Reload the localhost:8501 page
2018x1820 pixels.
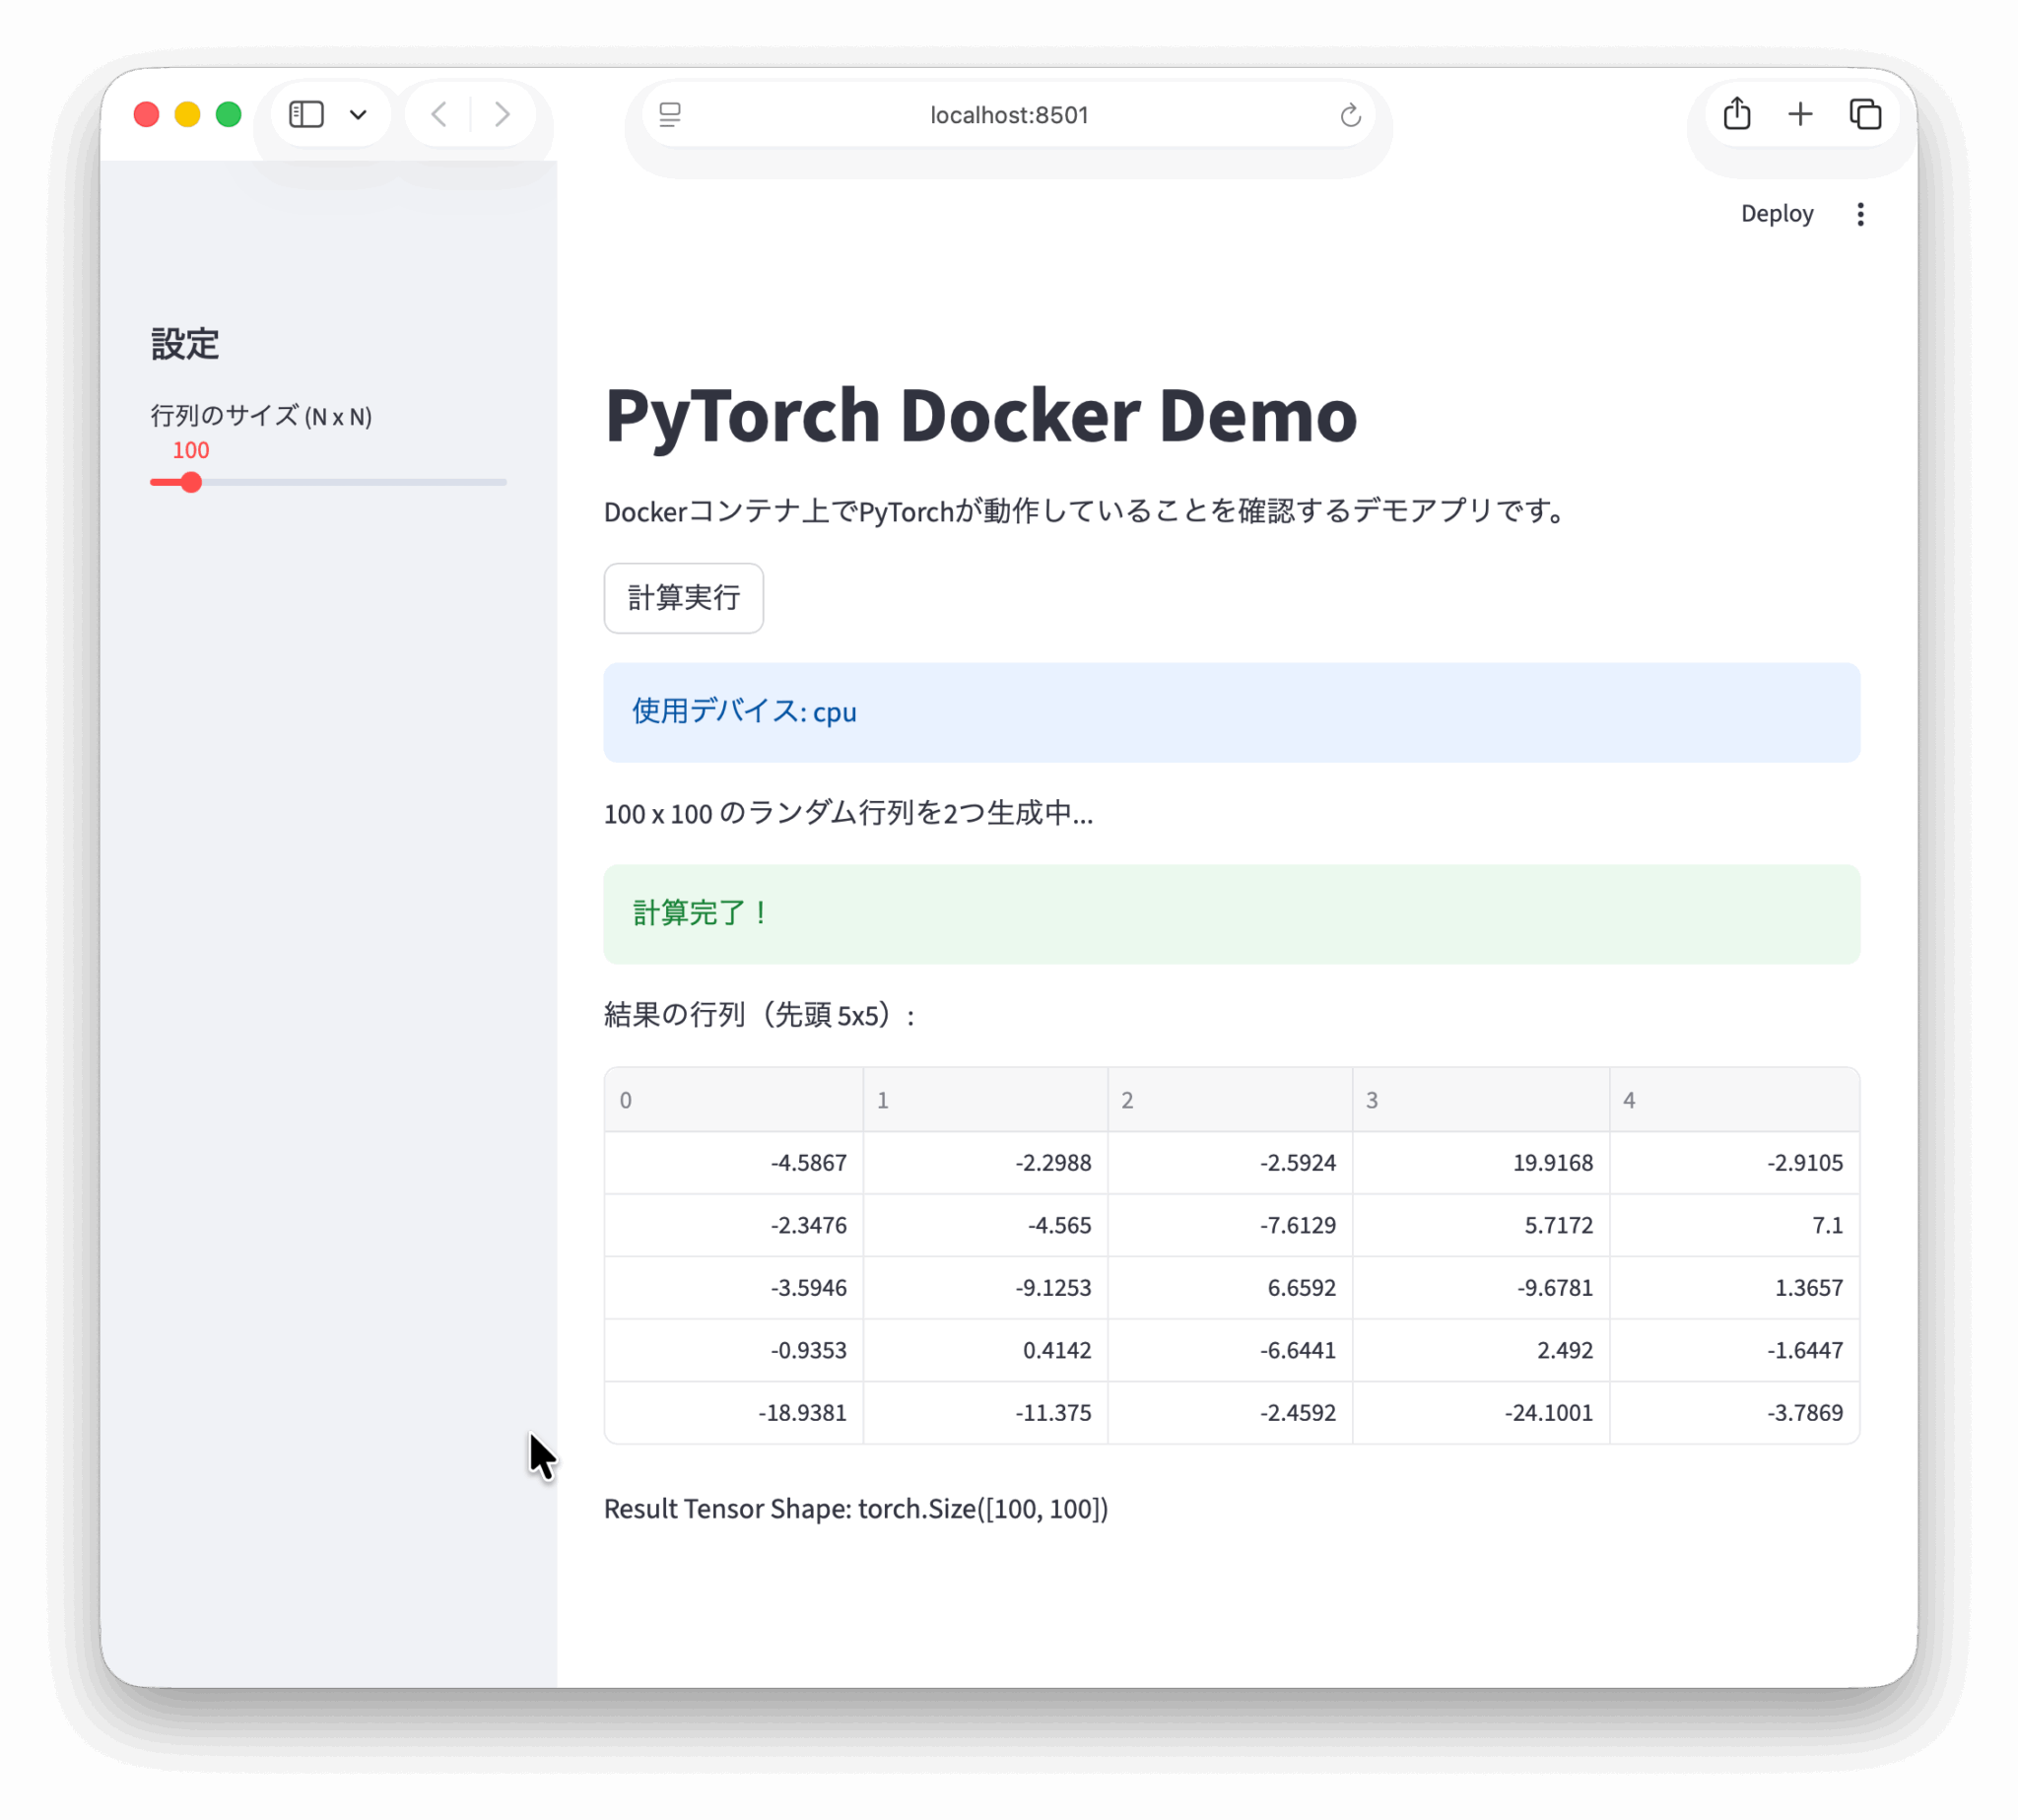click(x=1351, y=115)
